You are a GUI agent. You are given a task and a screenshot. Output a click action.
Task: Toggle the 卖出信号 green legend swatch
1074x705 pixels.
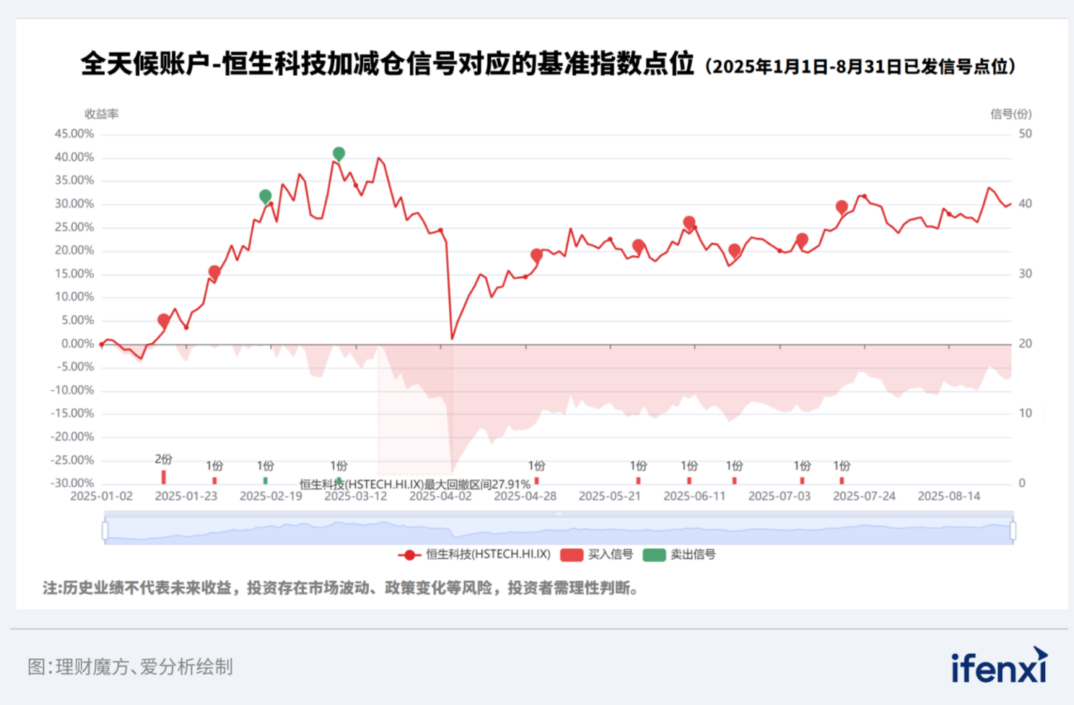click(654, 555)
